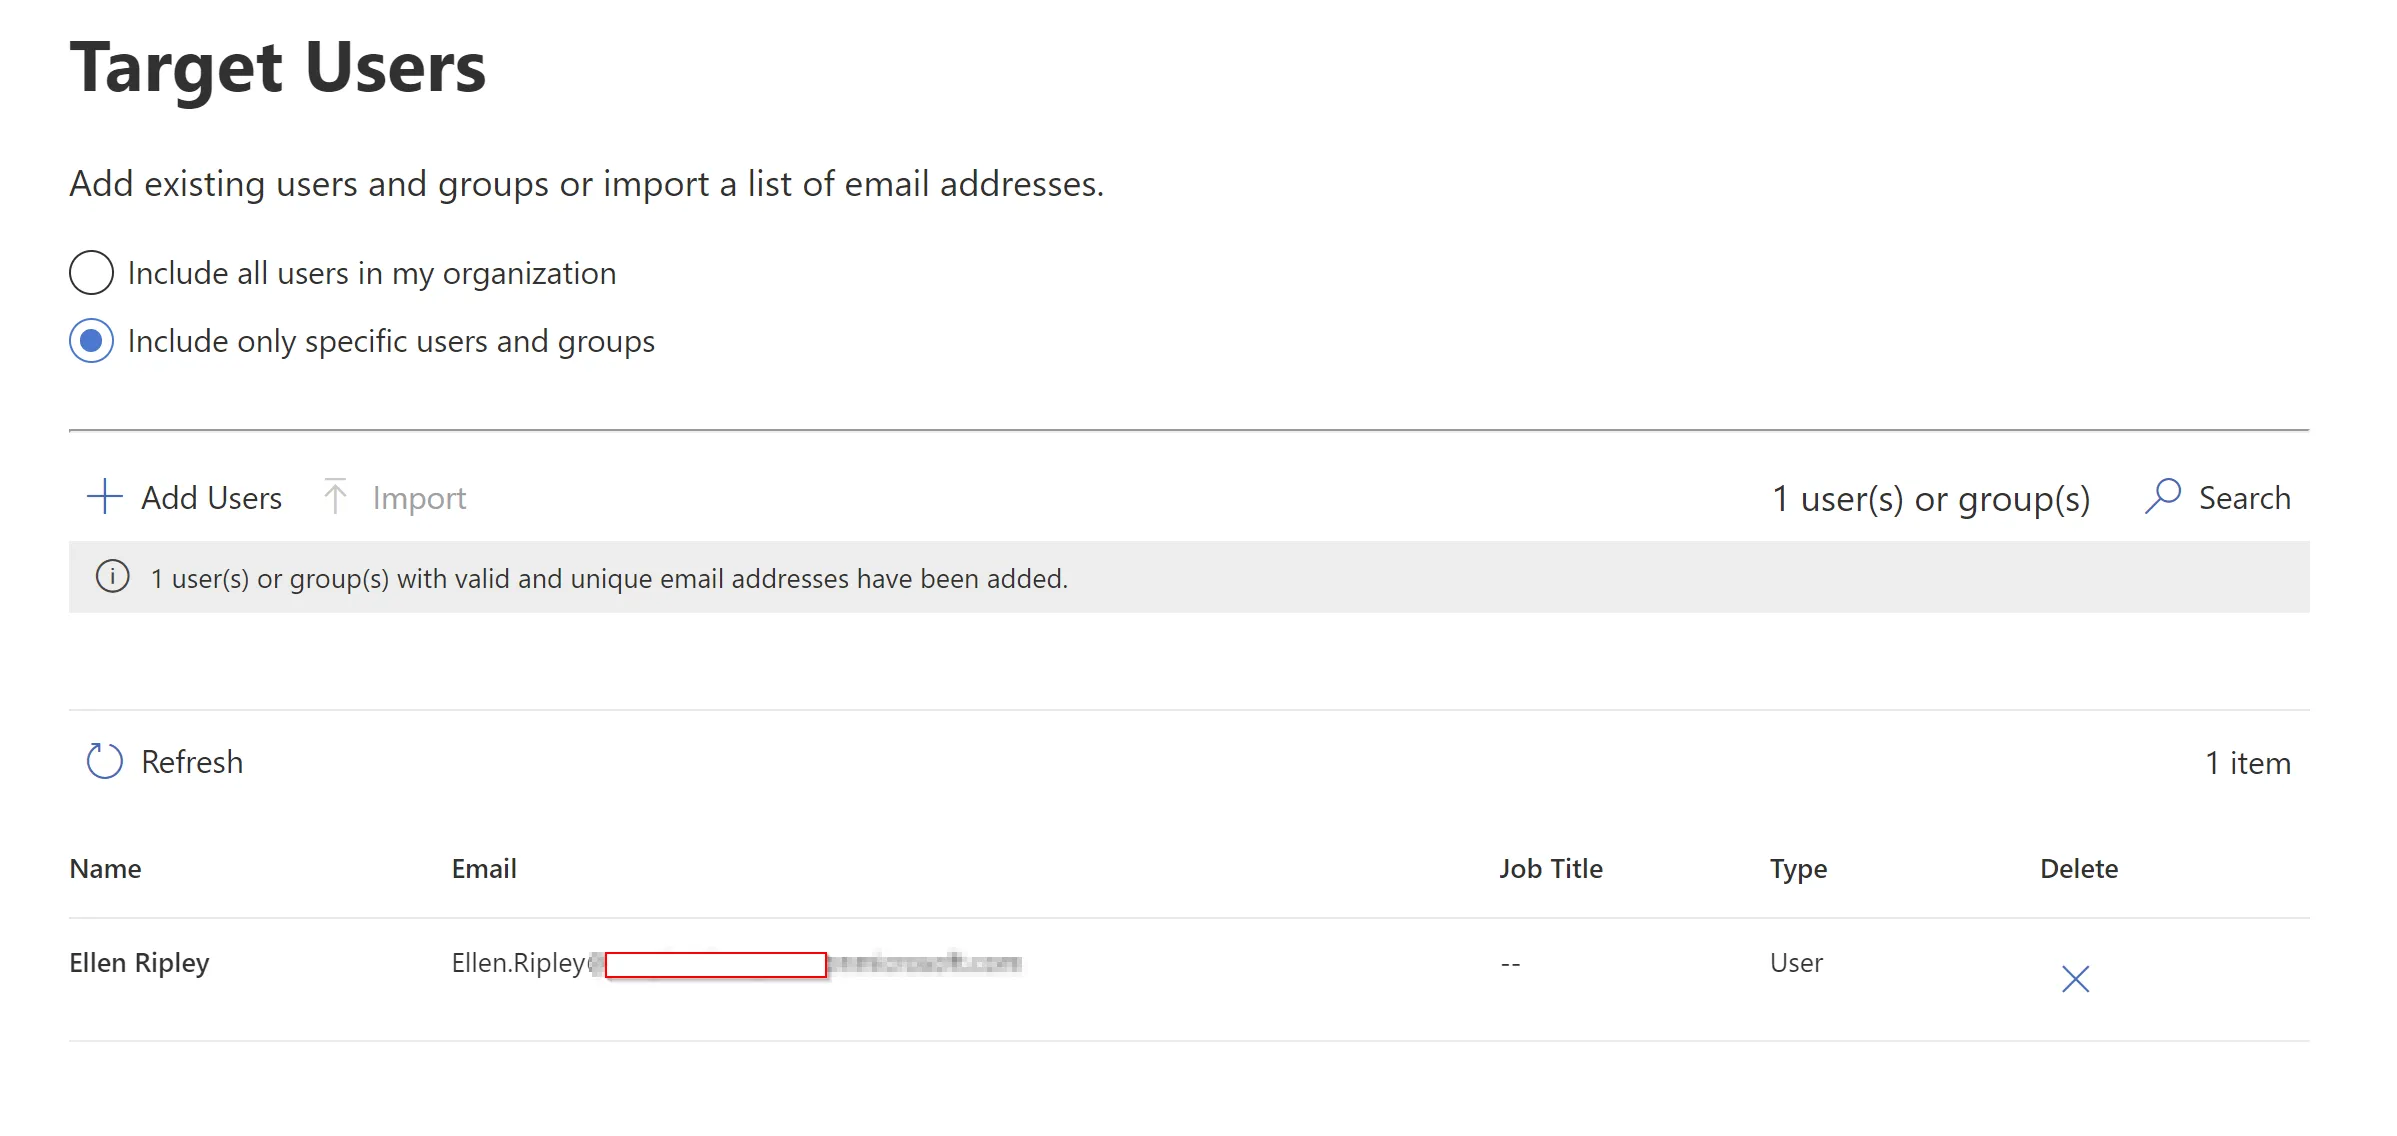The height and width of the screenshot is (1136, 2397).
Task: Click the magnifying glass search icon
Action: pyautogui.click(x=2163, y=496)
